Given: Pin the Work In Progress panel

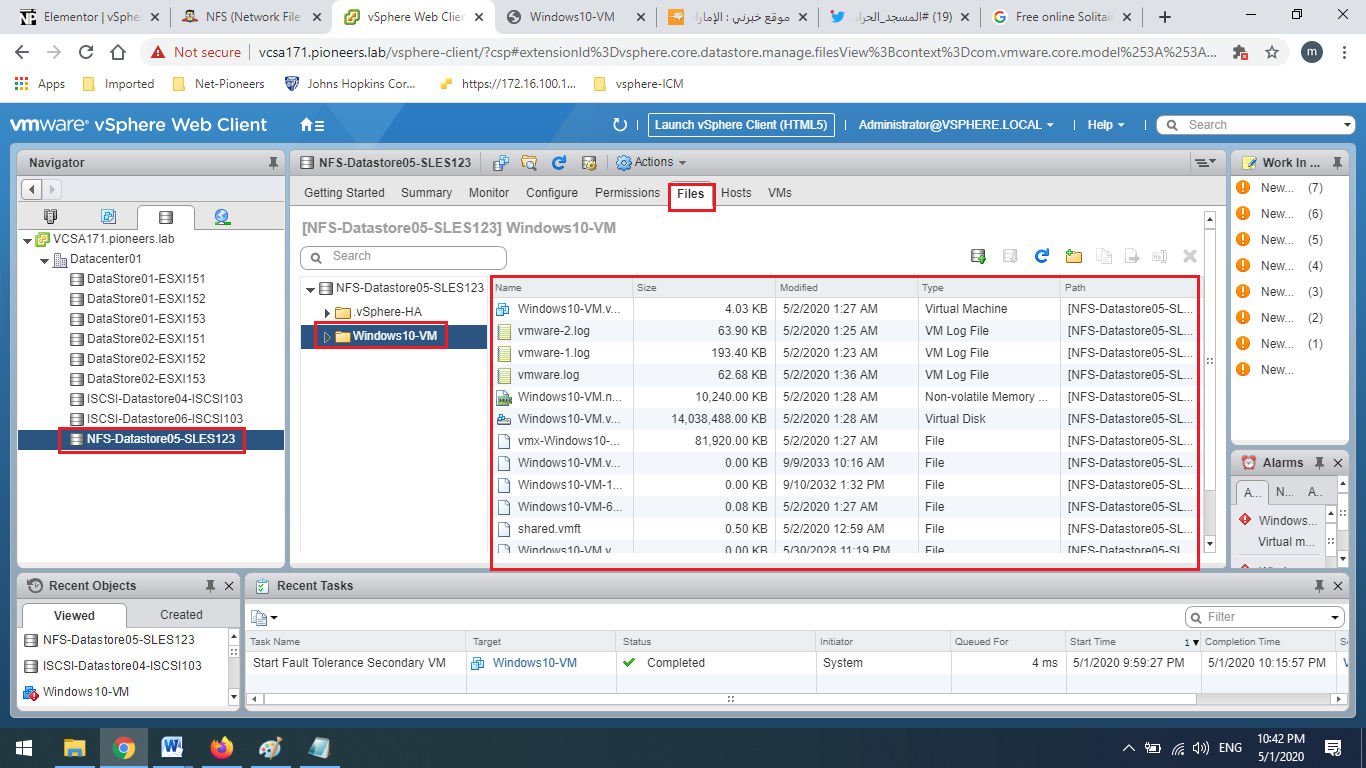Looking at the screenshot, I should point(1338,162).
